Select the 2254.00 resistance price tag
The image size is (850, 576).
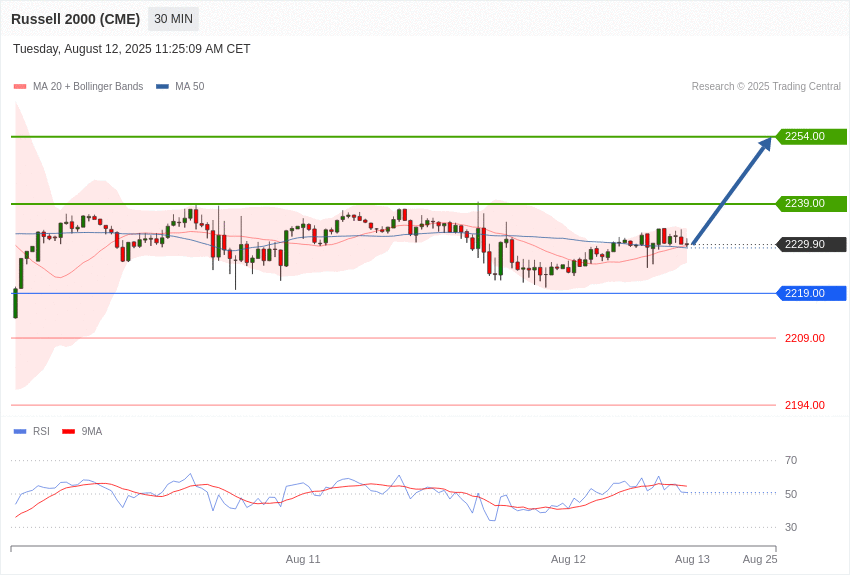(x=812, y=137)
